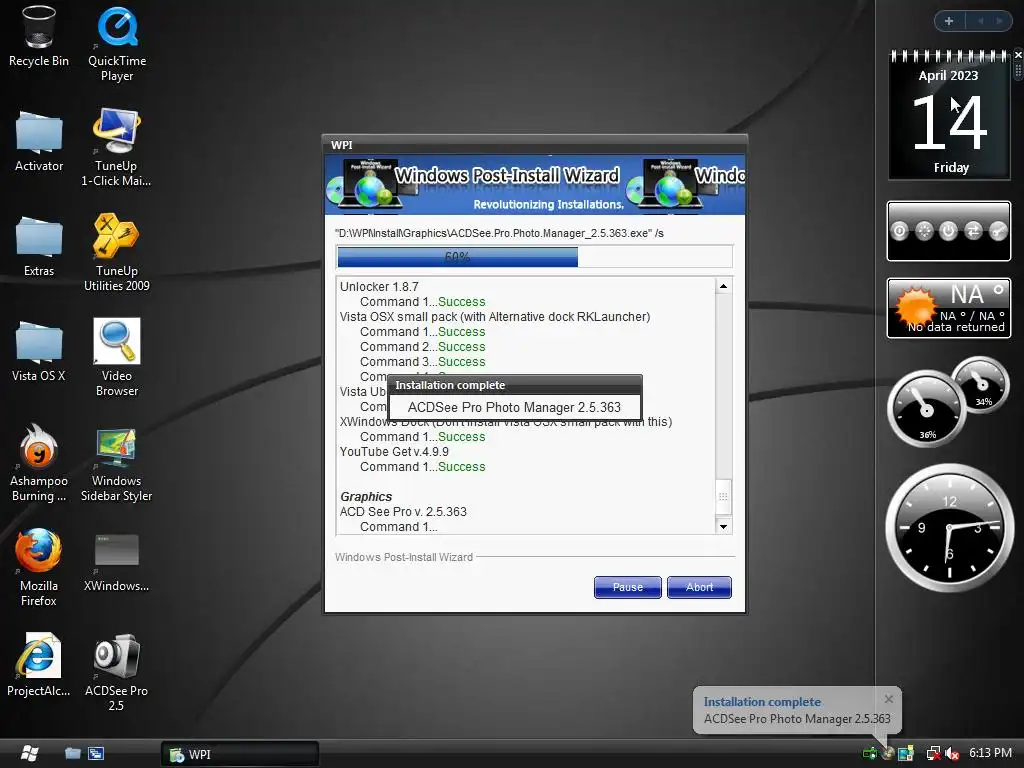Click the shutdown icon in control gadget
Viewport: 1024px width, 768px height.
(x=899, y=231)
